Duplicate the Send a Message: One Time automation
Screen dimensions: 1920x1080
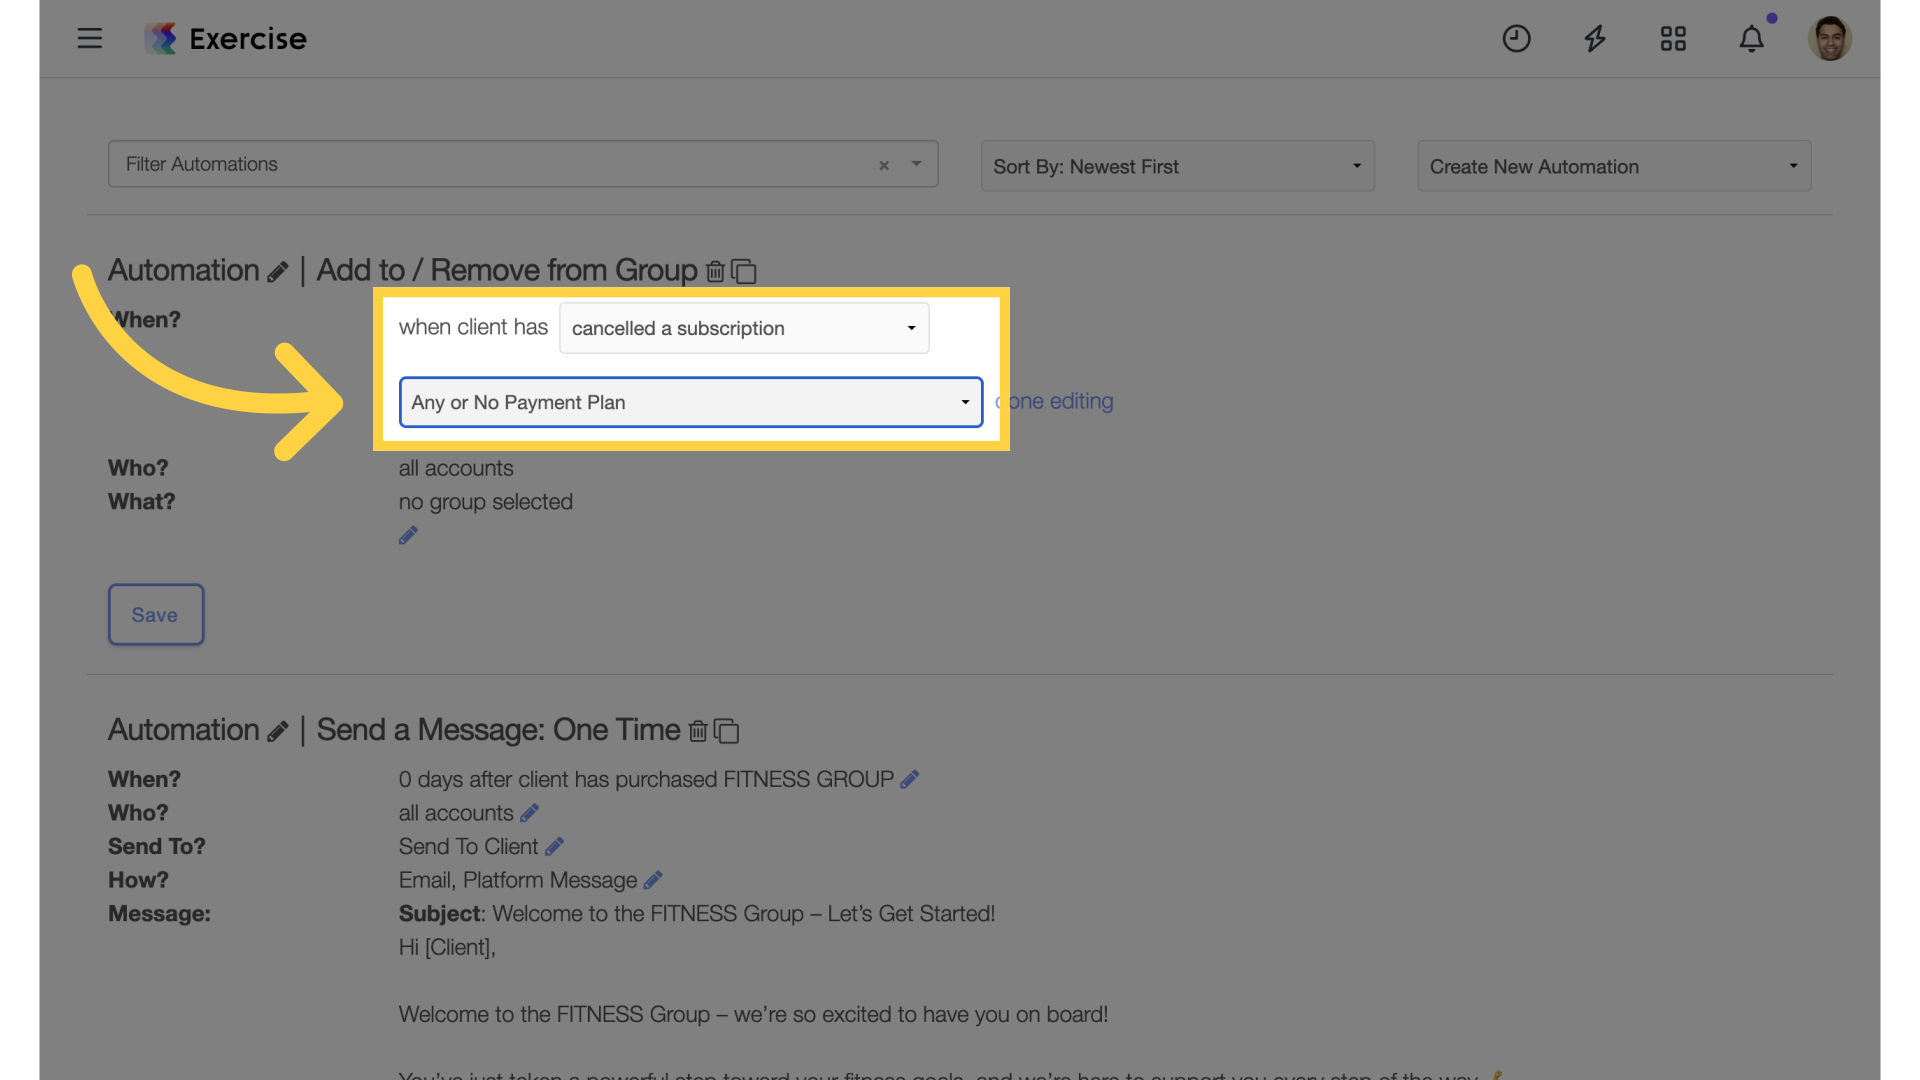pyautogui.click(x=727, y=731)
